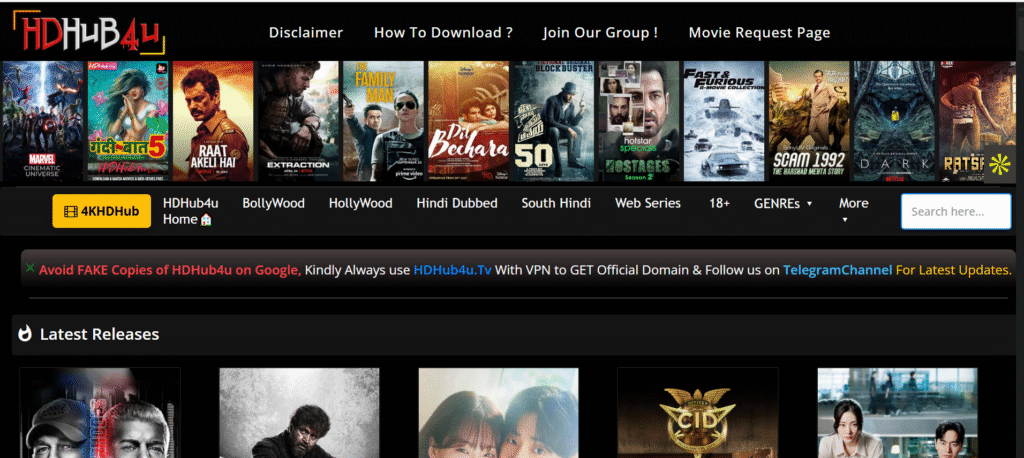
Task: Open the HDHub4u.Tv link in notice
Action: coord(453,270)
